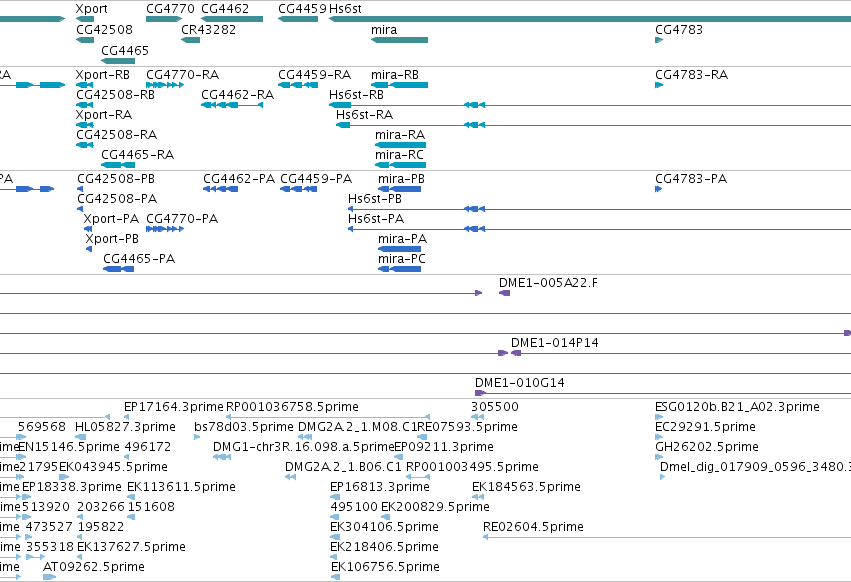Viewport: 851px width, 582px height.
Task: Click the DMG1-chr3R.16.098.a.5prime label
Action: [x=303, y=447]
